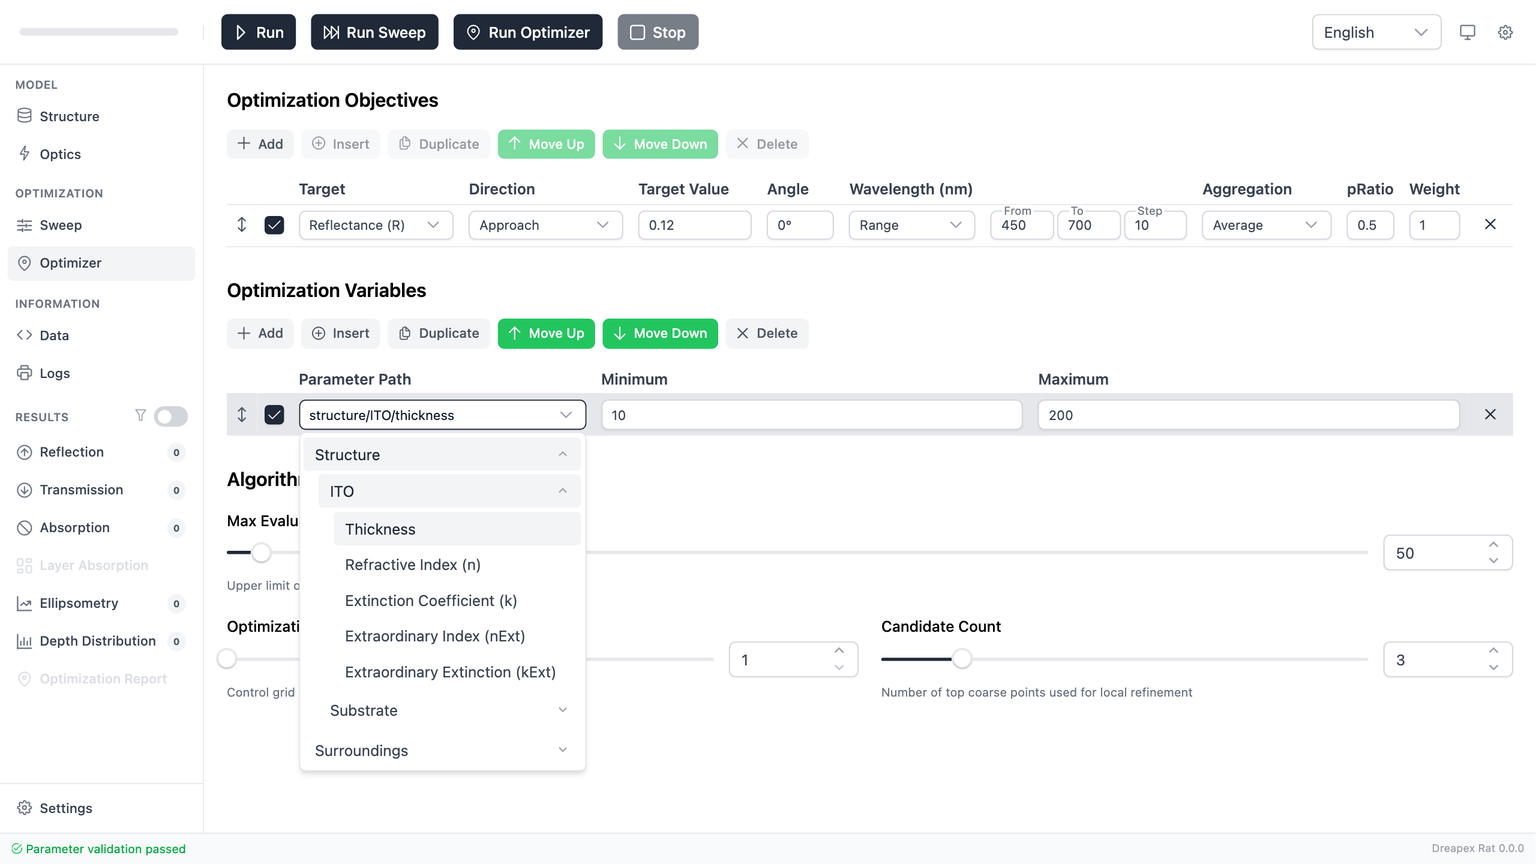1536x864 pixels.
Task: Uncheck the structure/ITO/thickness variable checkbox
Action: (274, 415)
